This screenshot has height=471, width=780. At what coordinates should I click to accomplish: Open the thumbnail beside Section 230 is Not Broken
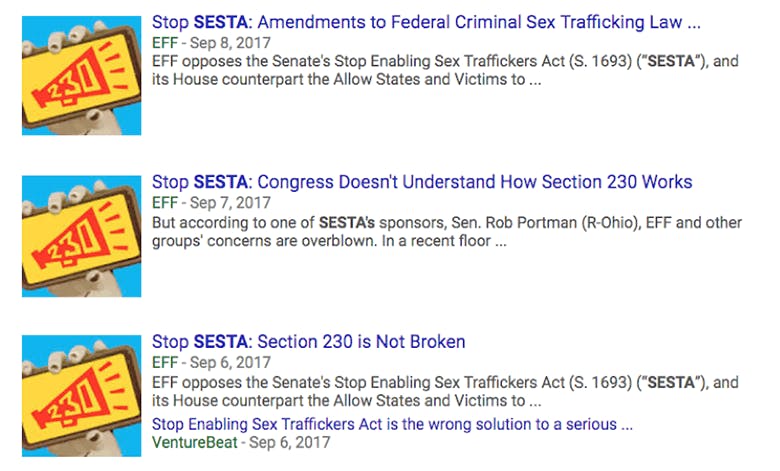(x=82, y=396)
